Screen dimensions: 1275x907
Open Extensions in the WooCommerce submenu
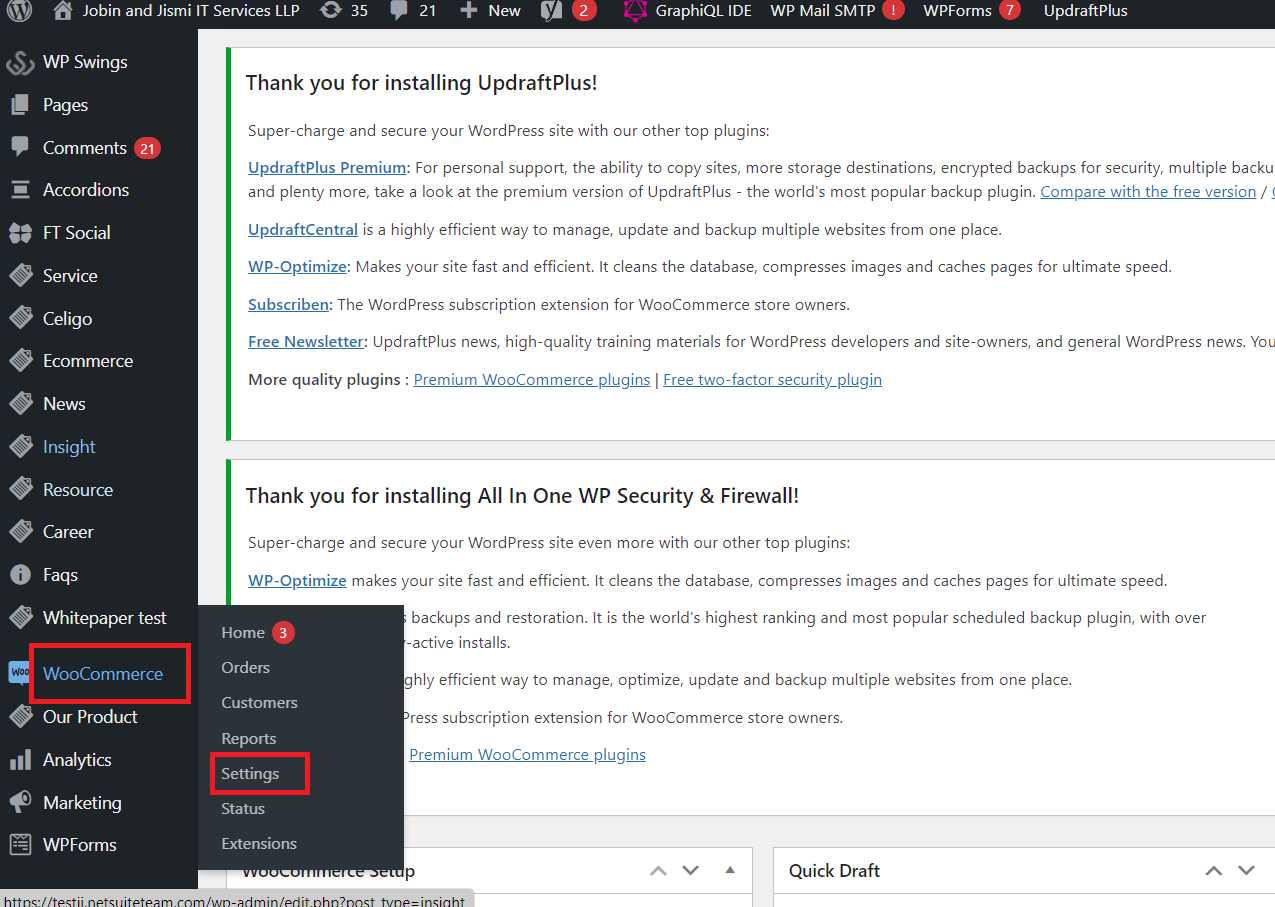(x=259, y=843)
